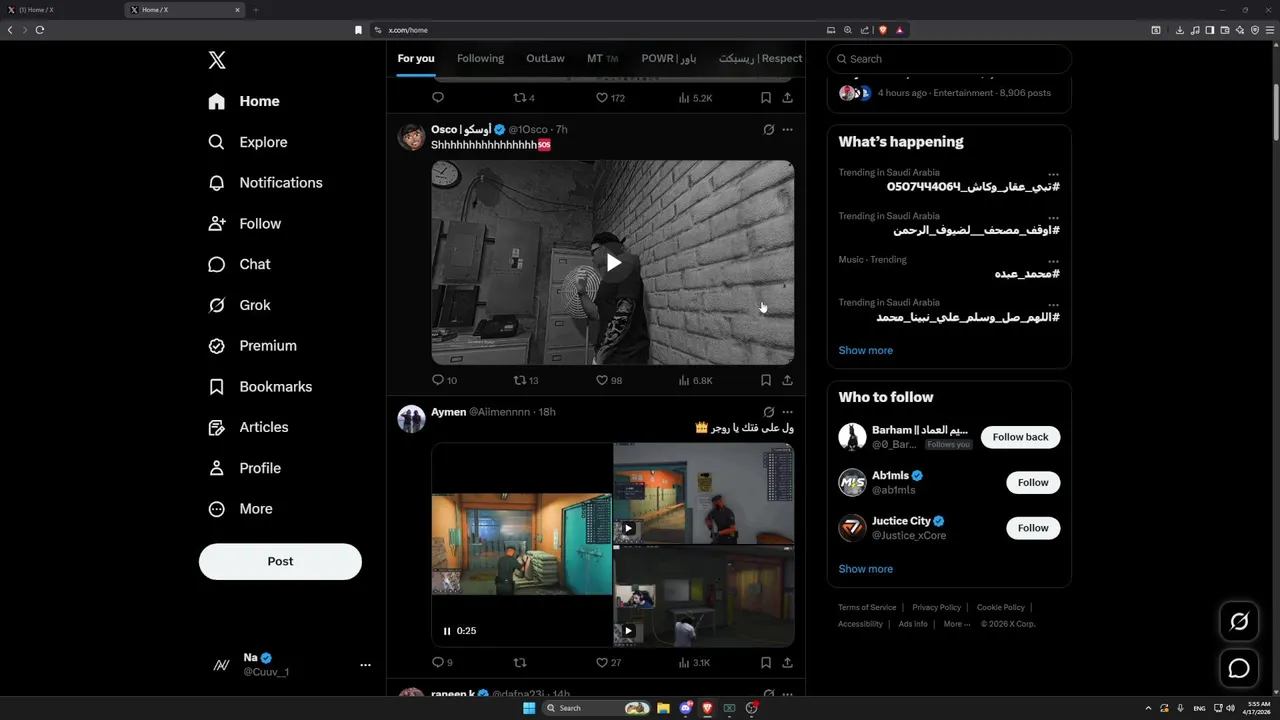Open account options next to Na profile
Image resolution: width=1280 pixels, height=720 pixels.
point(365,665)
